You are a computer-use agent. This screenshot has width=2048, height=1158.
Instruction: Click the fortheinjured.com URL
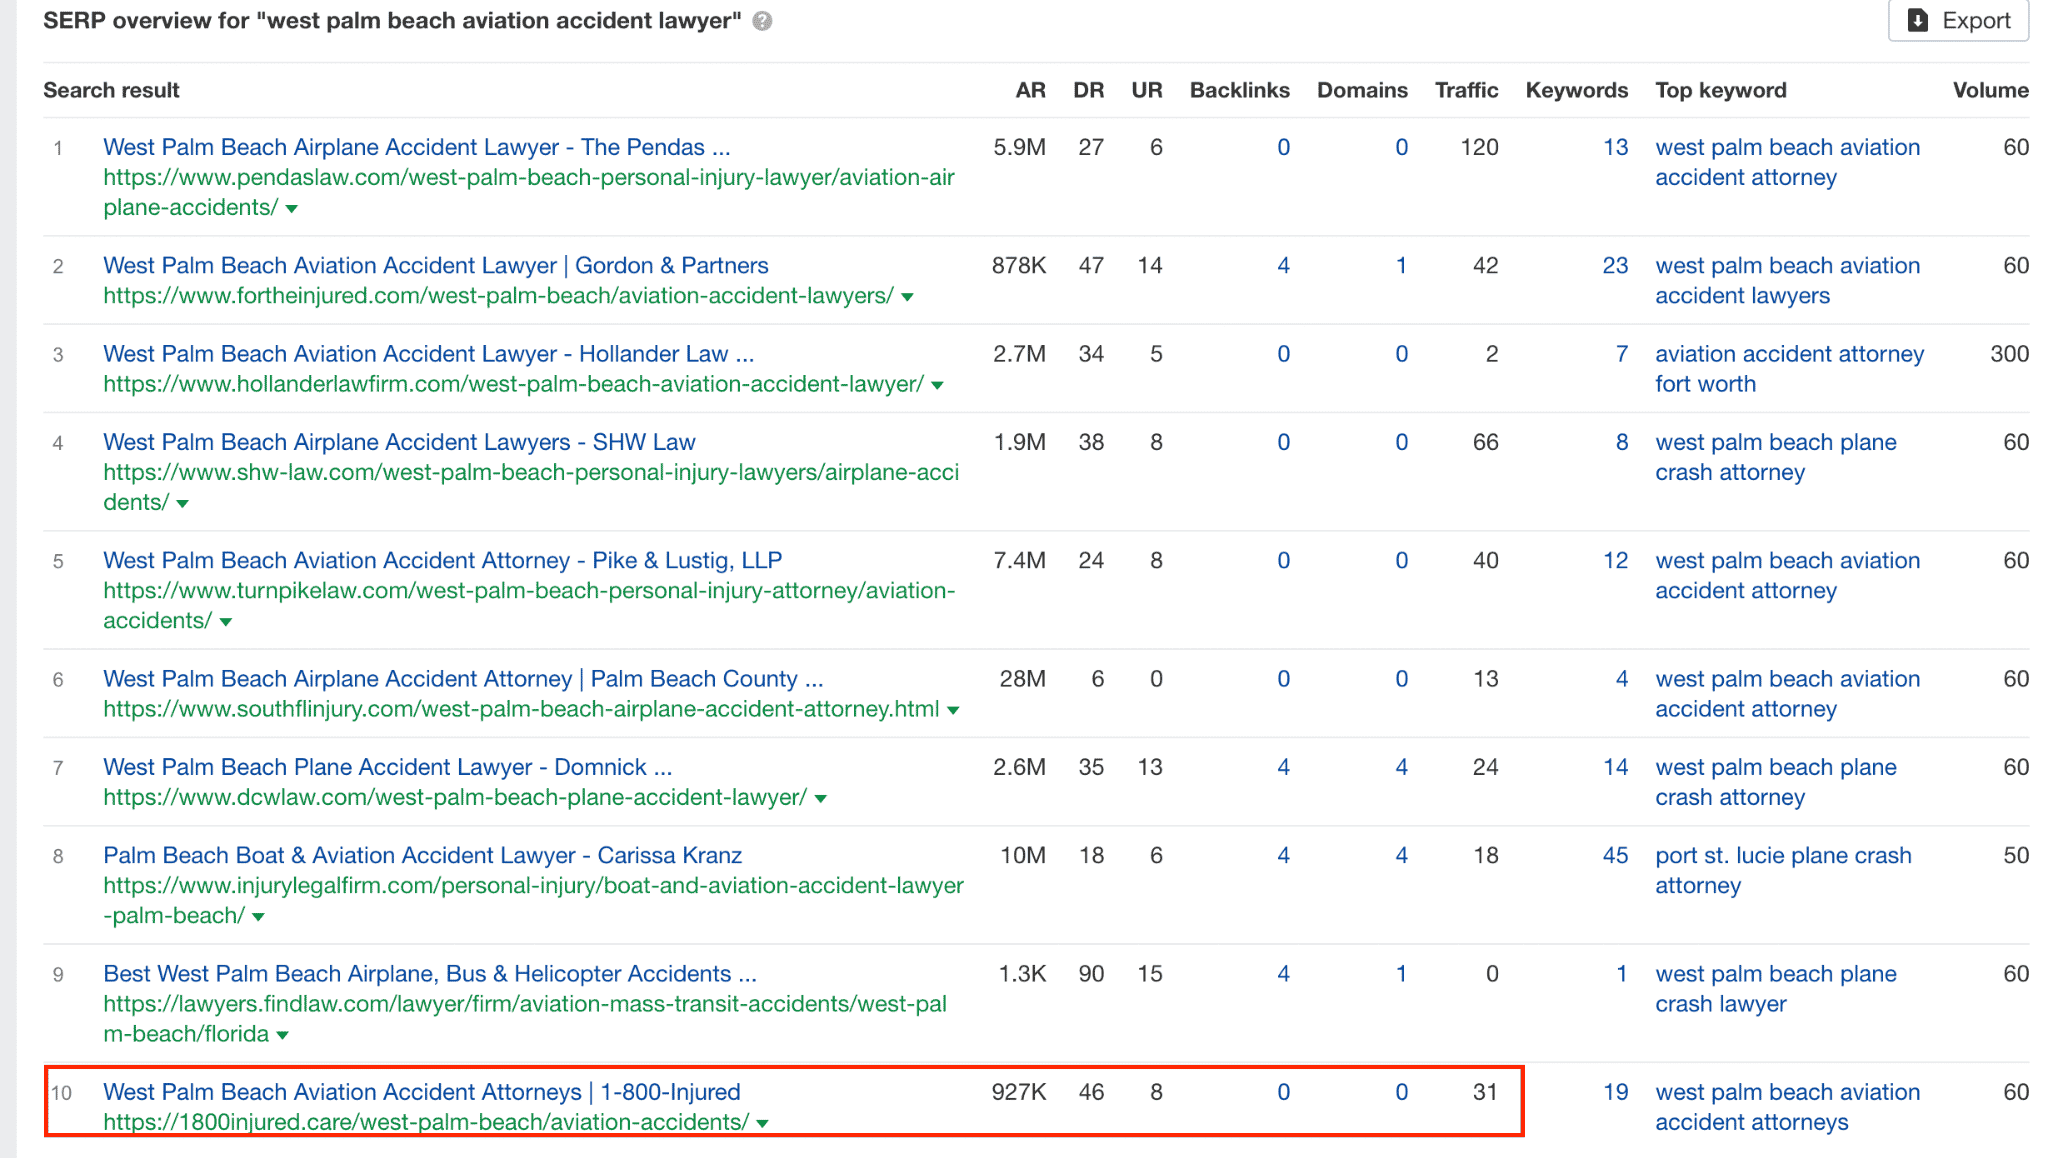click(x=498, y=296)
